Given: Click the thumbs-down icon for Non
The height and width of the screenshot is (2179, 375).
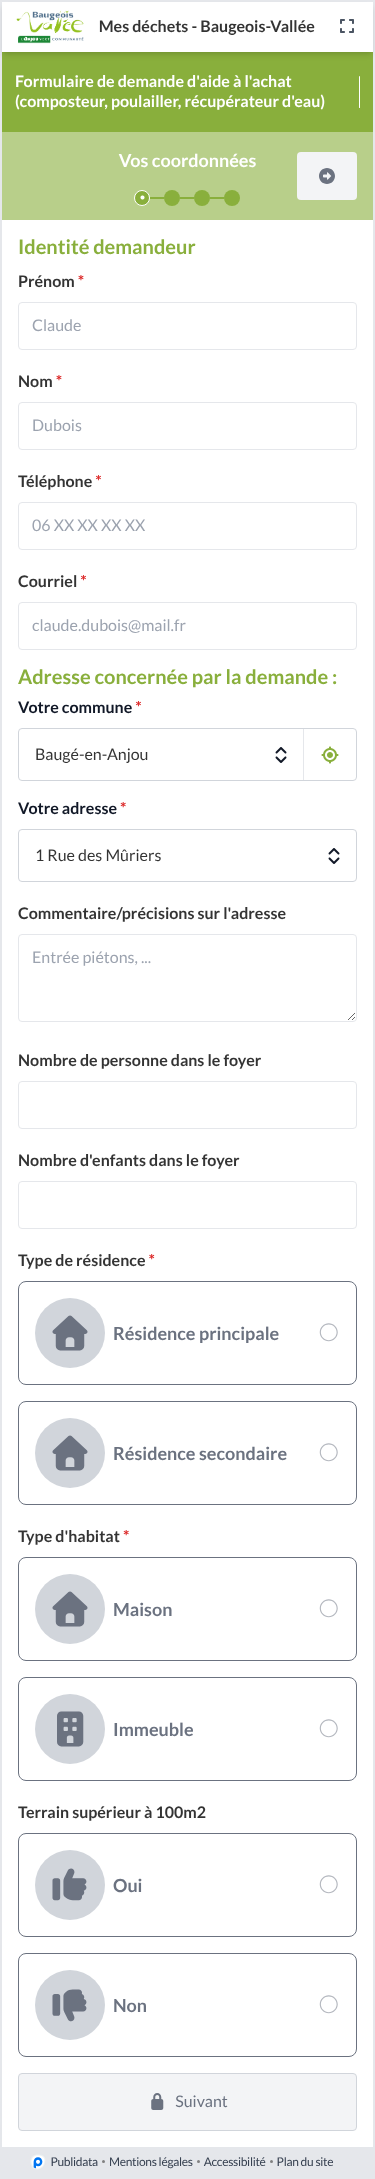Looking at the screenshot, I should pyautogui.click(x=70, y=2005).
